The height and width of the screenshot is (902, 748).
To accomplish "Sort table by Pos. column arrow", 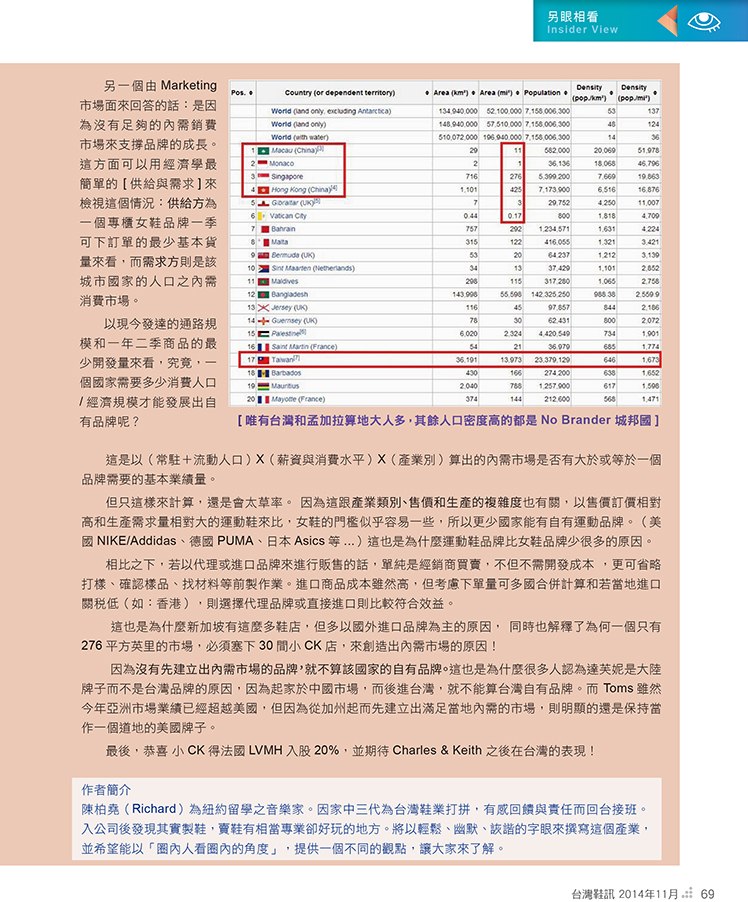I will click(x=251, y=93).
